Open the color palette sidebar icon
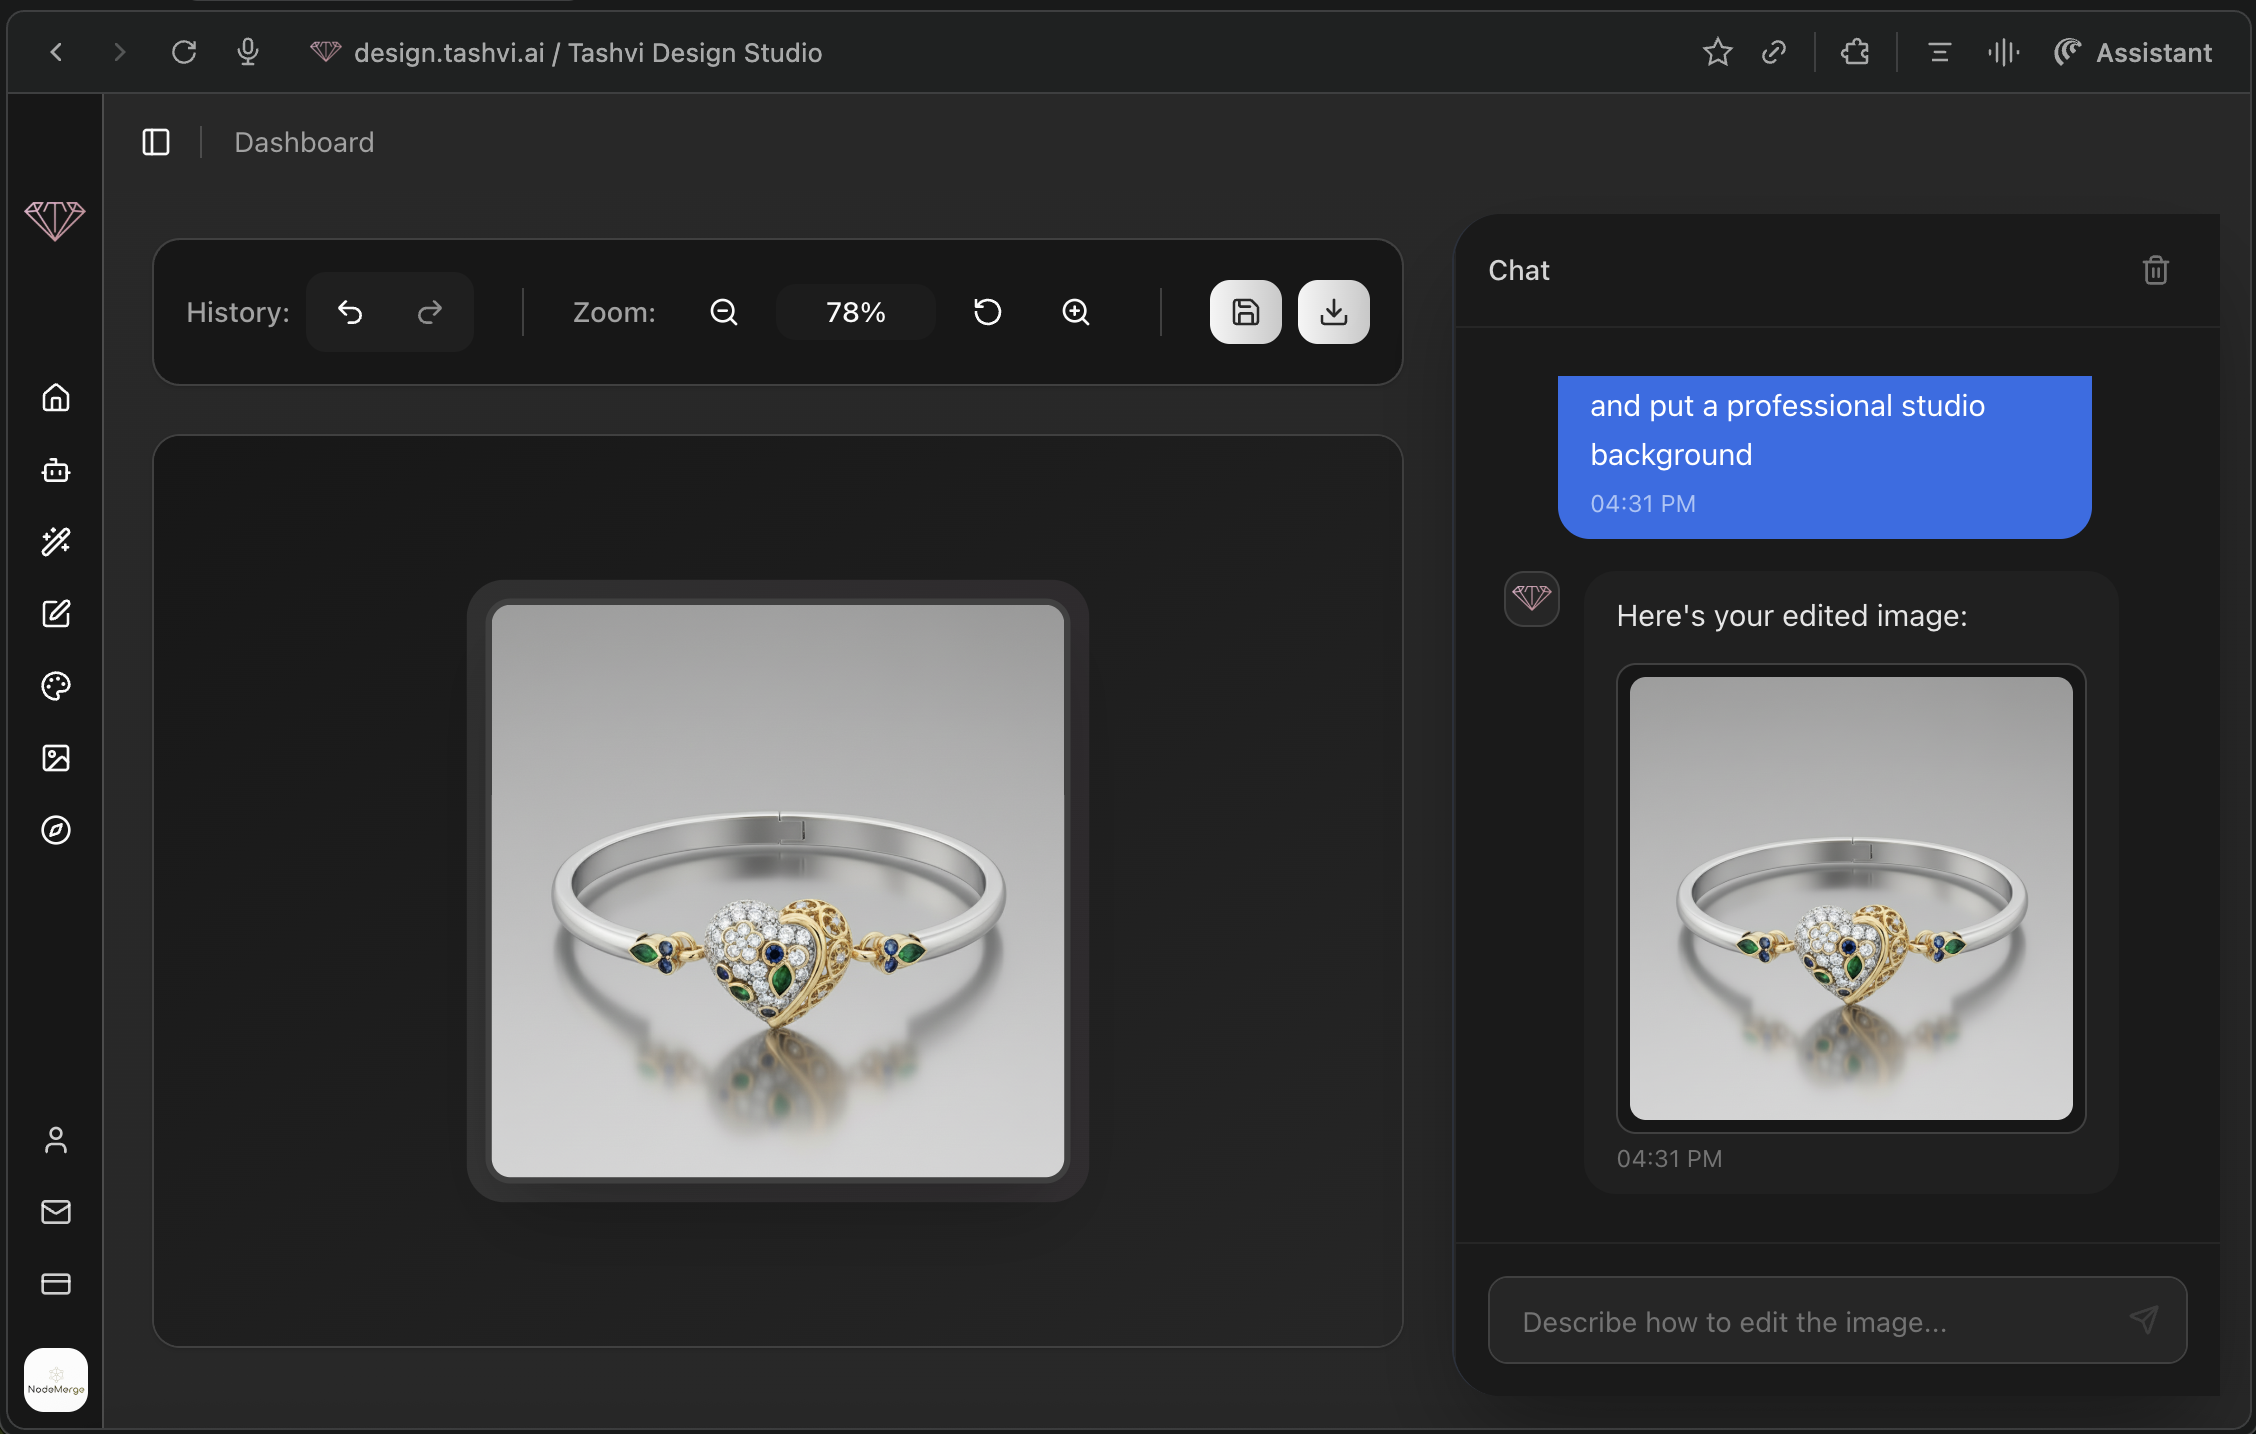 [56, 686]
